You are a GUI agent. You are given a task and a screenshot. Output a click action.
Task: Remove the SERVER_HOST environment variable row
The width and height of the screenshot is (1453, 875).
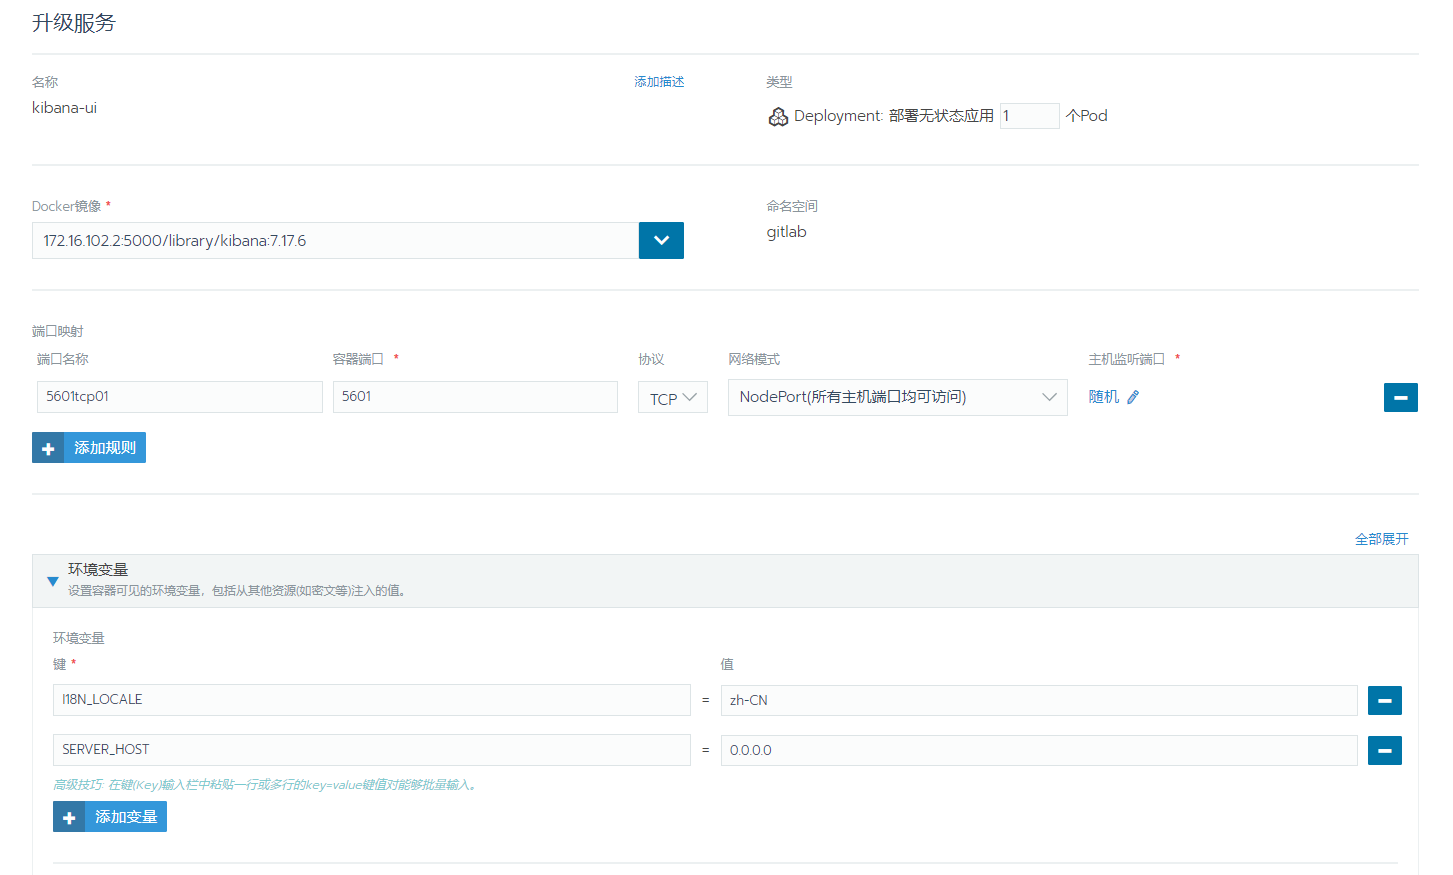(1384, 750)
